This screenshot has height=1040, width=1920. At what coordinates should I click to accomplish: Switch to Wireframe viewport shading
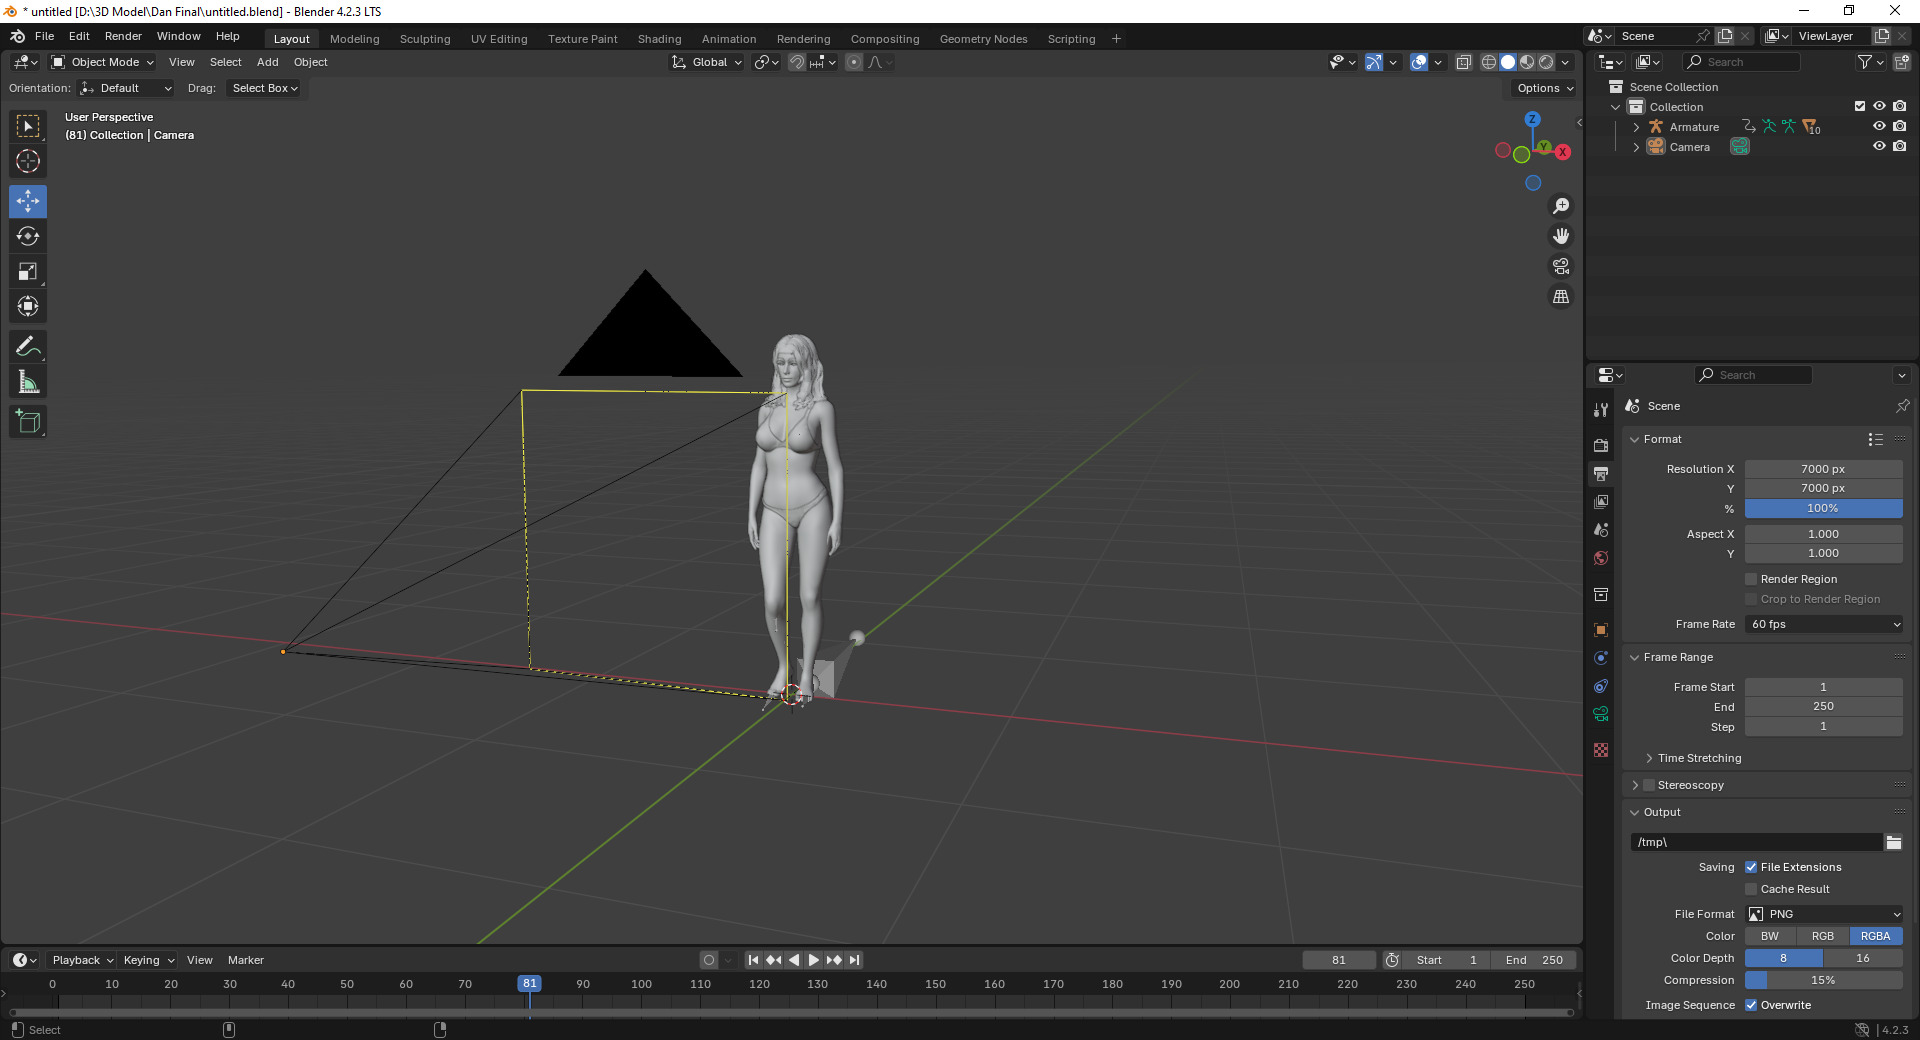pos(1489,62)
